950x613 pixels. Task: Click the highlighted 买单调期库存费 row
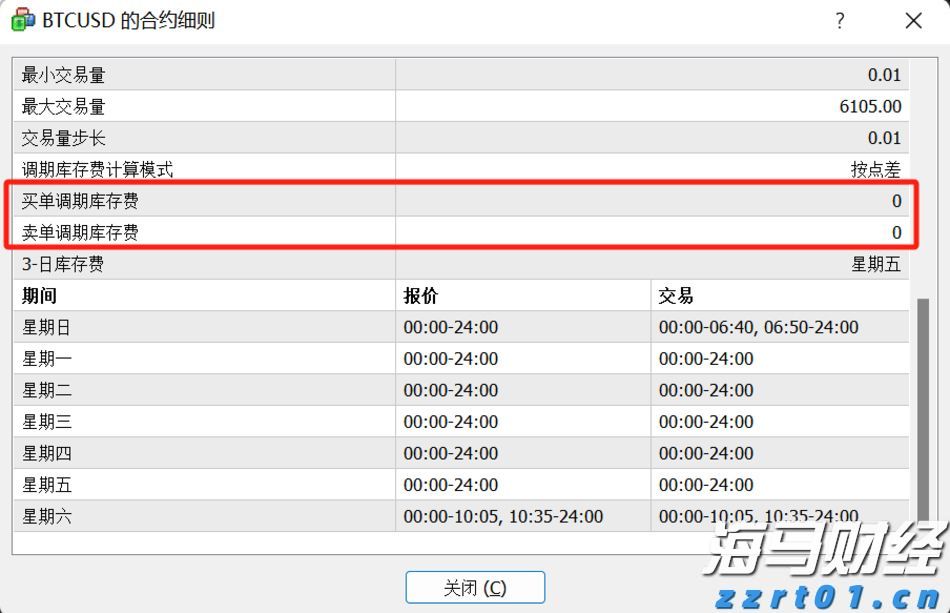(x=200, y=201)
